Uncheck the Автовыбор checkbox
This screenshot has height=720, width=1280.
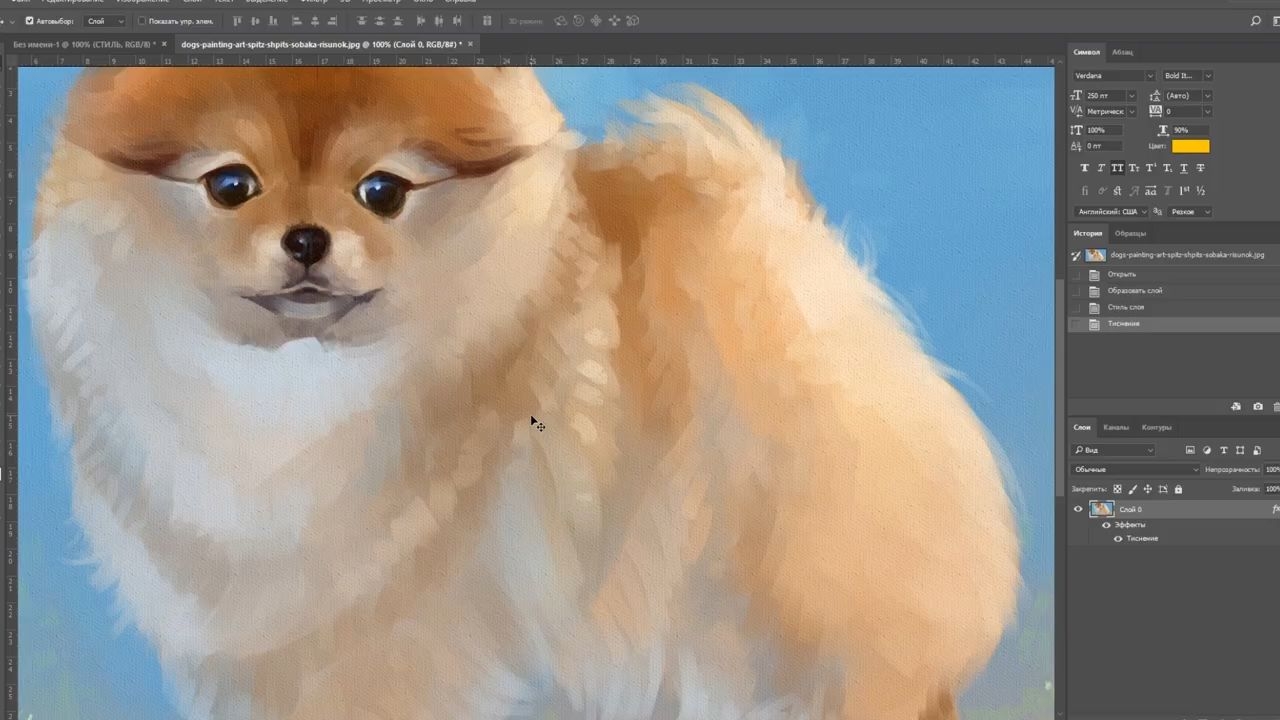[29, 21]
